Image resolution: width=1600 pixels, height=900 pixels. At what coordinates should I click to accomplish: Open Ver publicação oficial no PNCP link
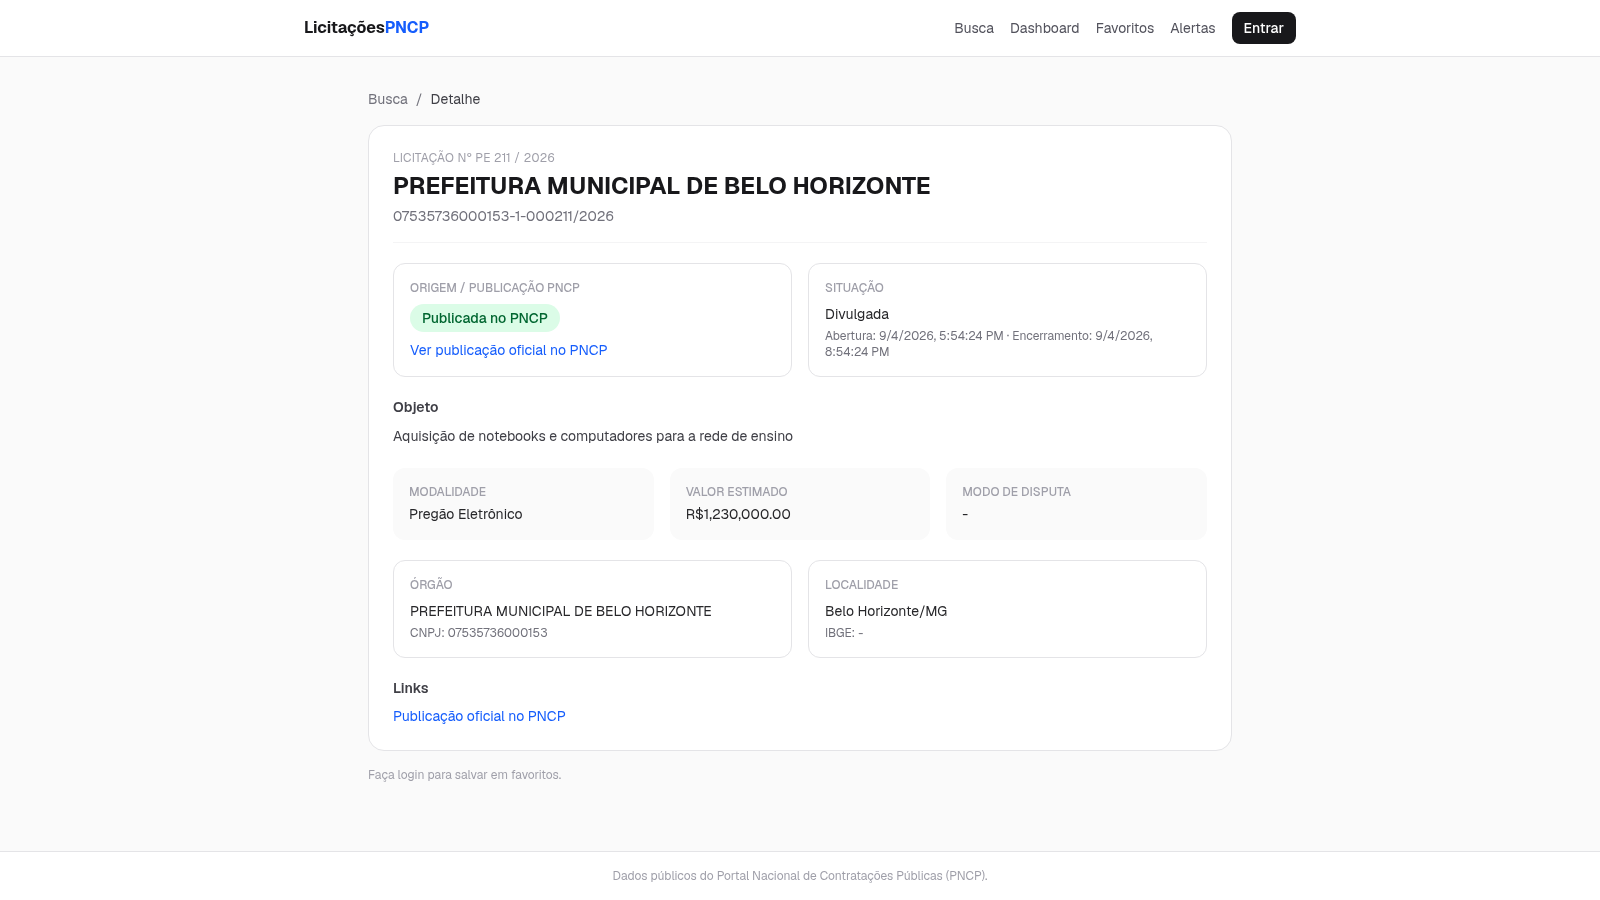pyautogui.click(x=509, y=350)
